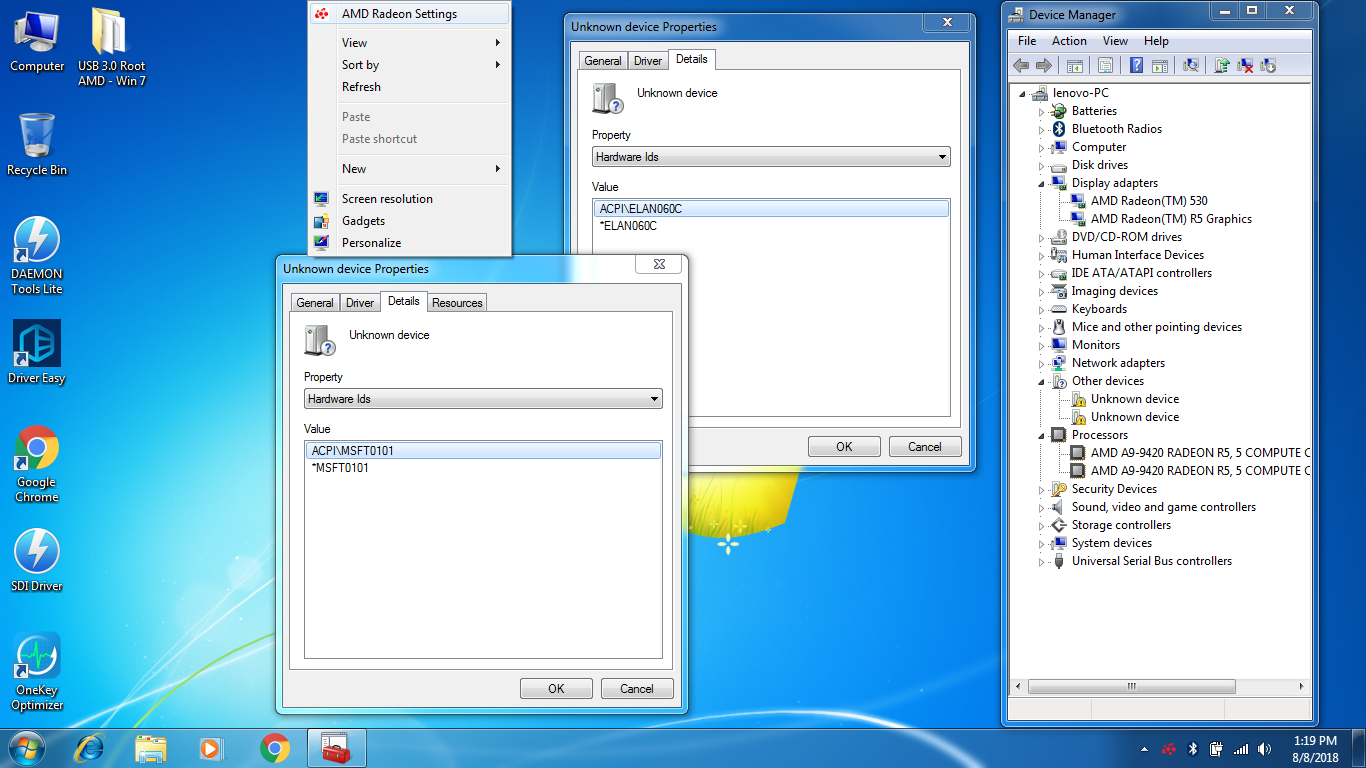Click the Chrome icon in the taskbar
This screenshot has width=1366, height=768.
tap(274, 747)
